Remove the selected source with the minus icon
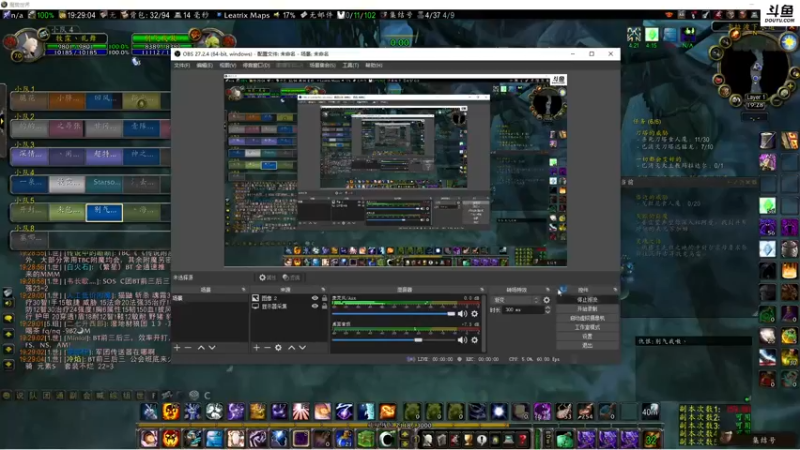Image resolution: width=800 pixels, height=450 pixels. pyautogui.click(x=267, y=347)
